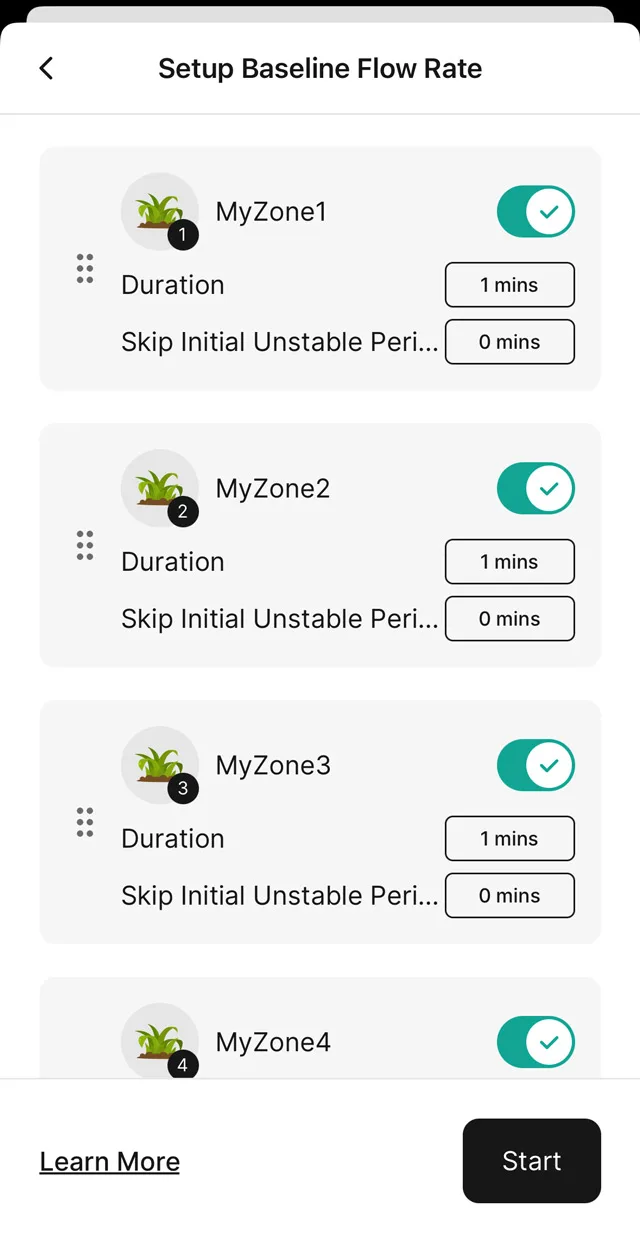Set the MyZone2 Duration value
This screenshot has width=640, height=1254.
pyautogui.click(x=509, y=562)
